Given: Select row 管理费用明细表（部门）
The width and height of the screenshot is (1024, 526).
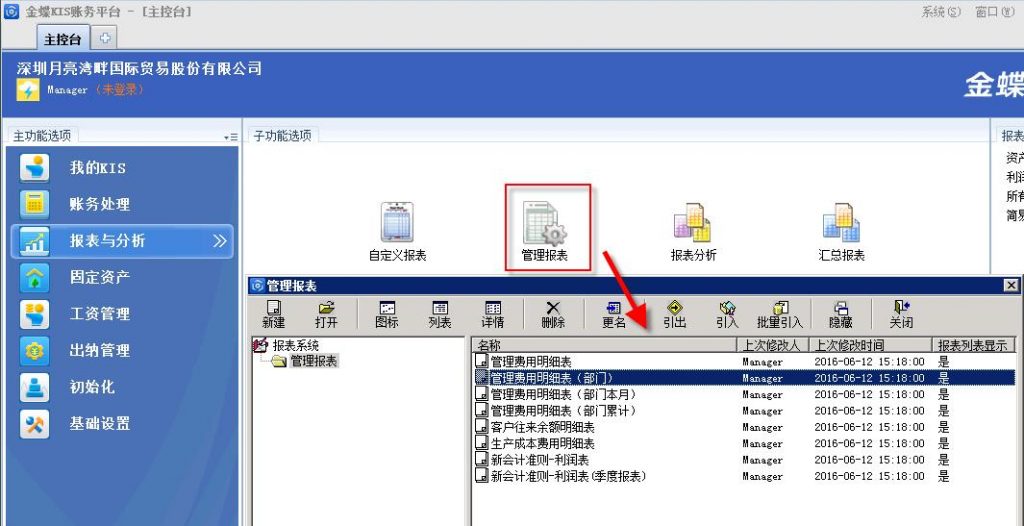Looking at the screenshot, I should pyautogui.click(x=744, y=378).
